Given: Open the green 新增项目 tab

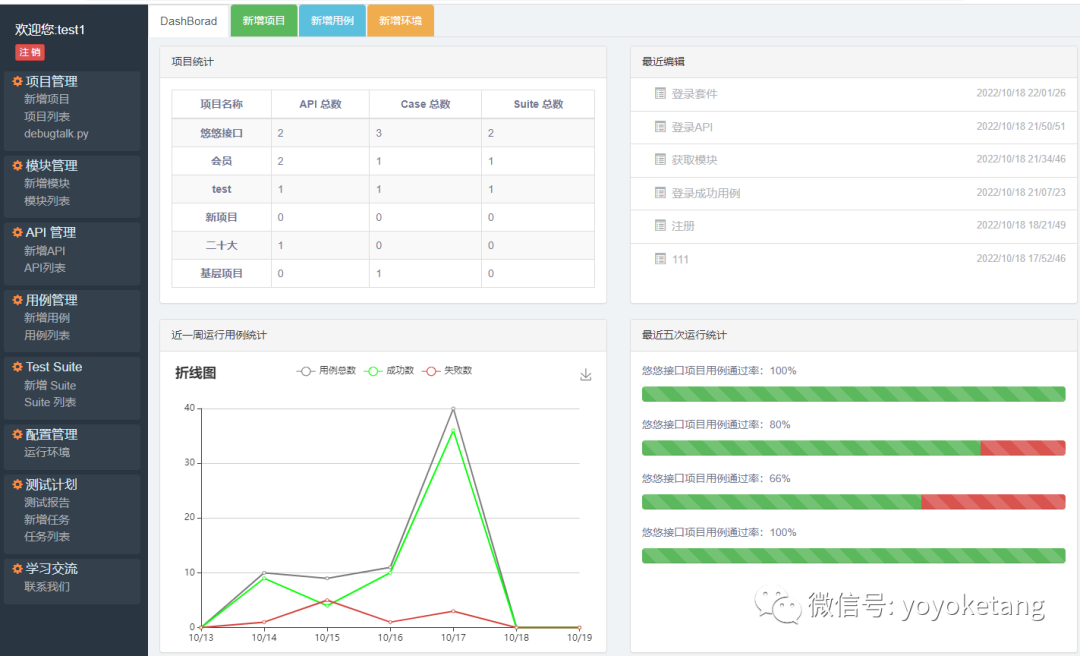Looking at the screenshot, I should pyautogui.click(x=264, y=21).
